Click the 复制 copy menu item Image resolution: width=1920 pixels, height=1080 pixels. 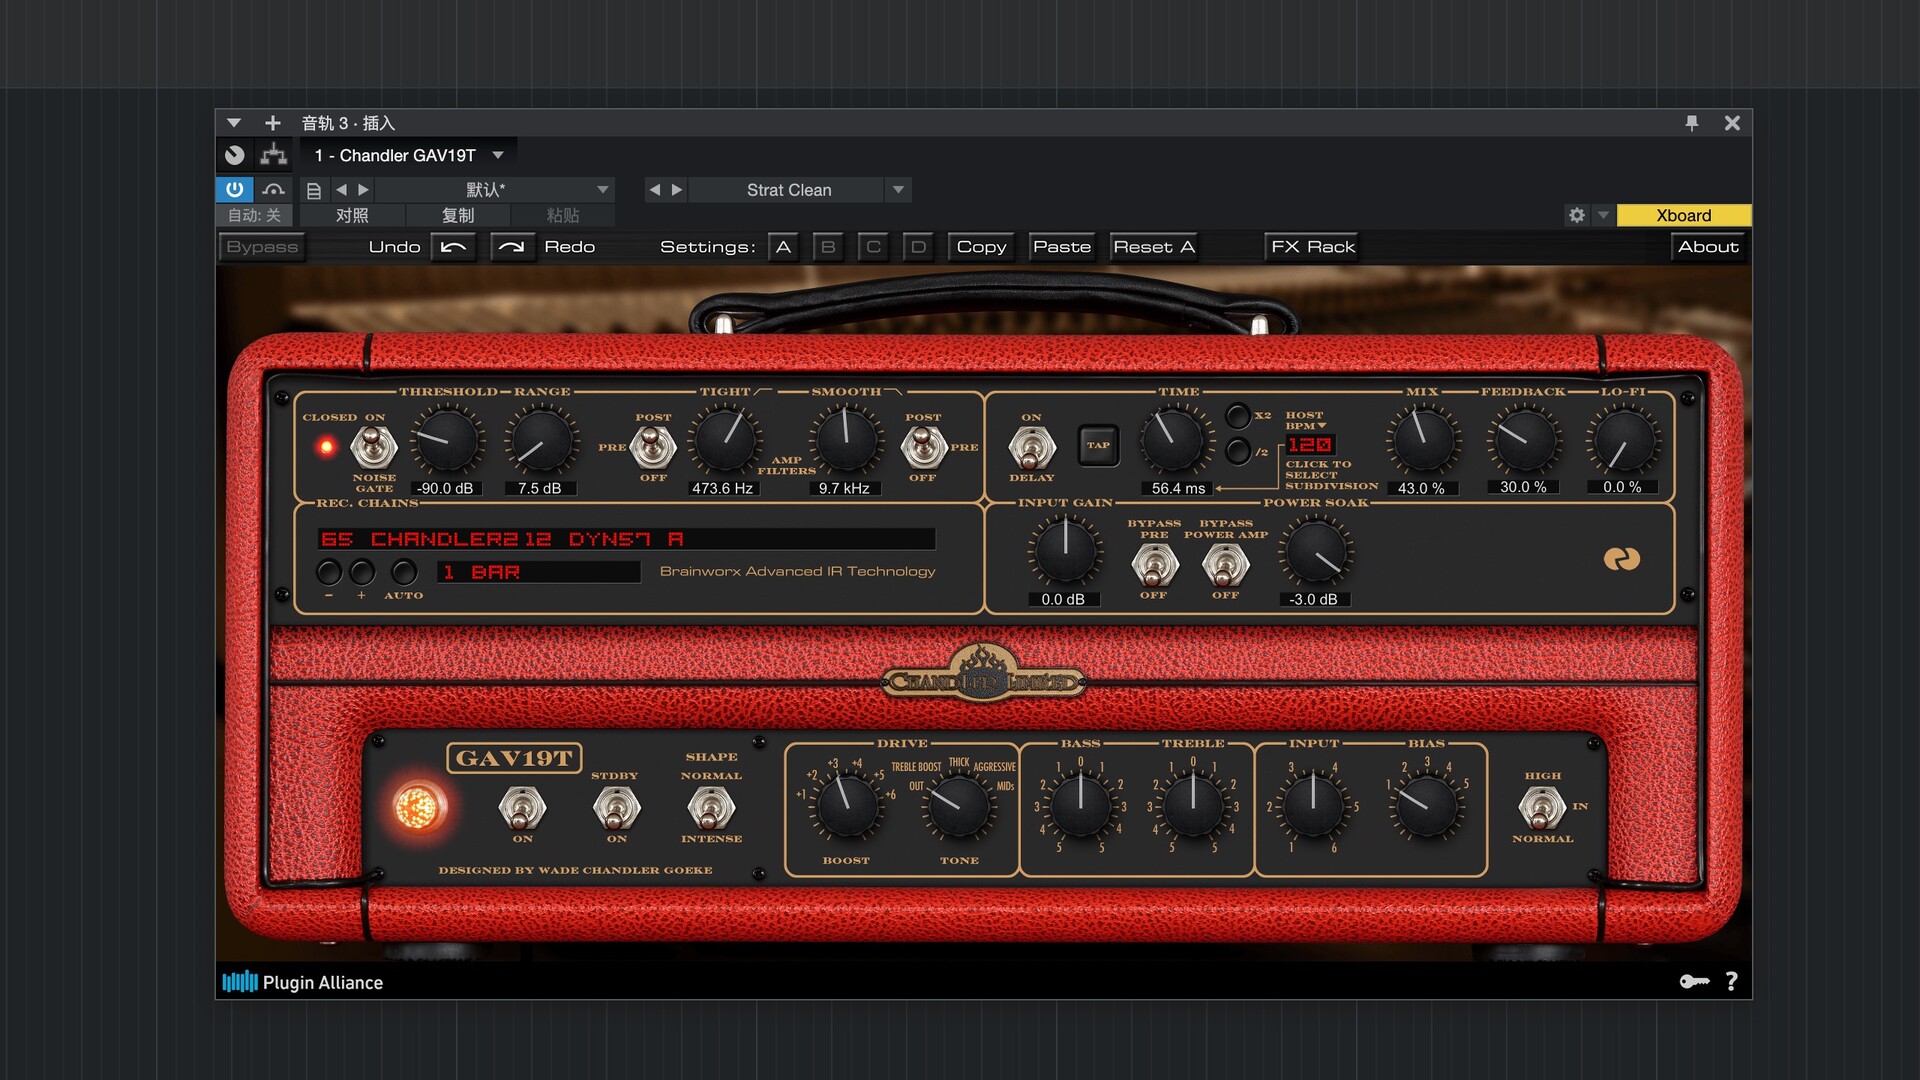point(458,215)
